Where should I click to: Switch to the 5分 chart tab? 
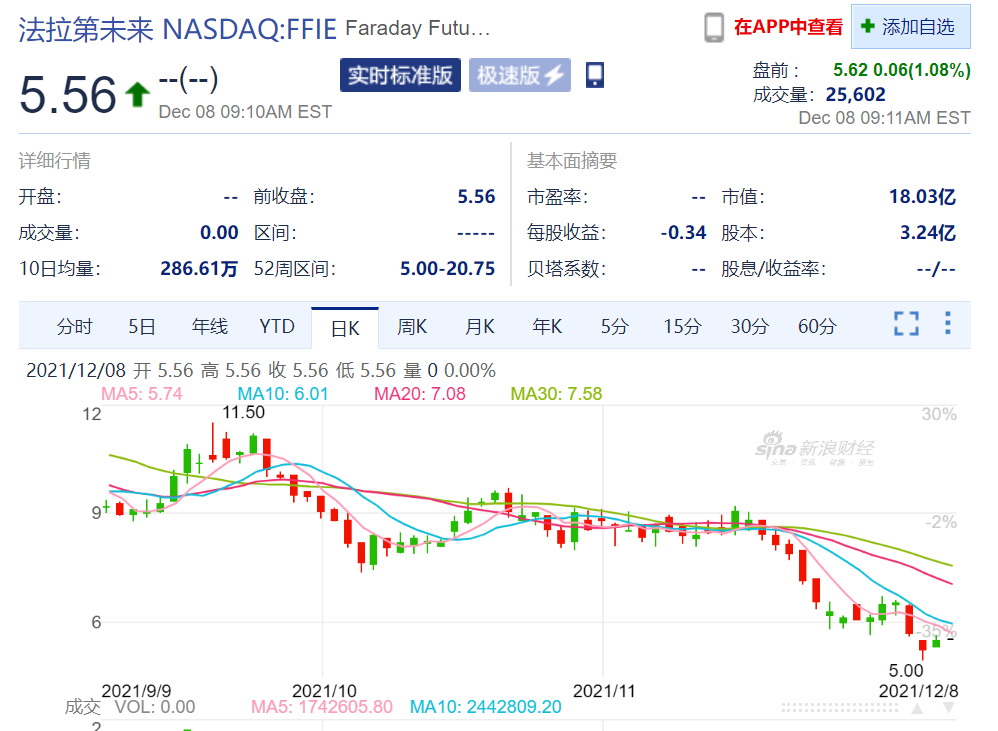pyautogui.click(x=614, y=326)
